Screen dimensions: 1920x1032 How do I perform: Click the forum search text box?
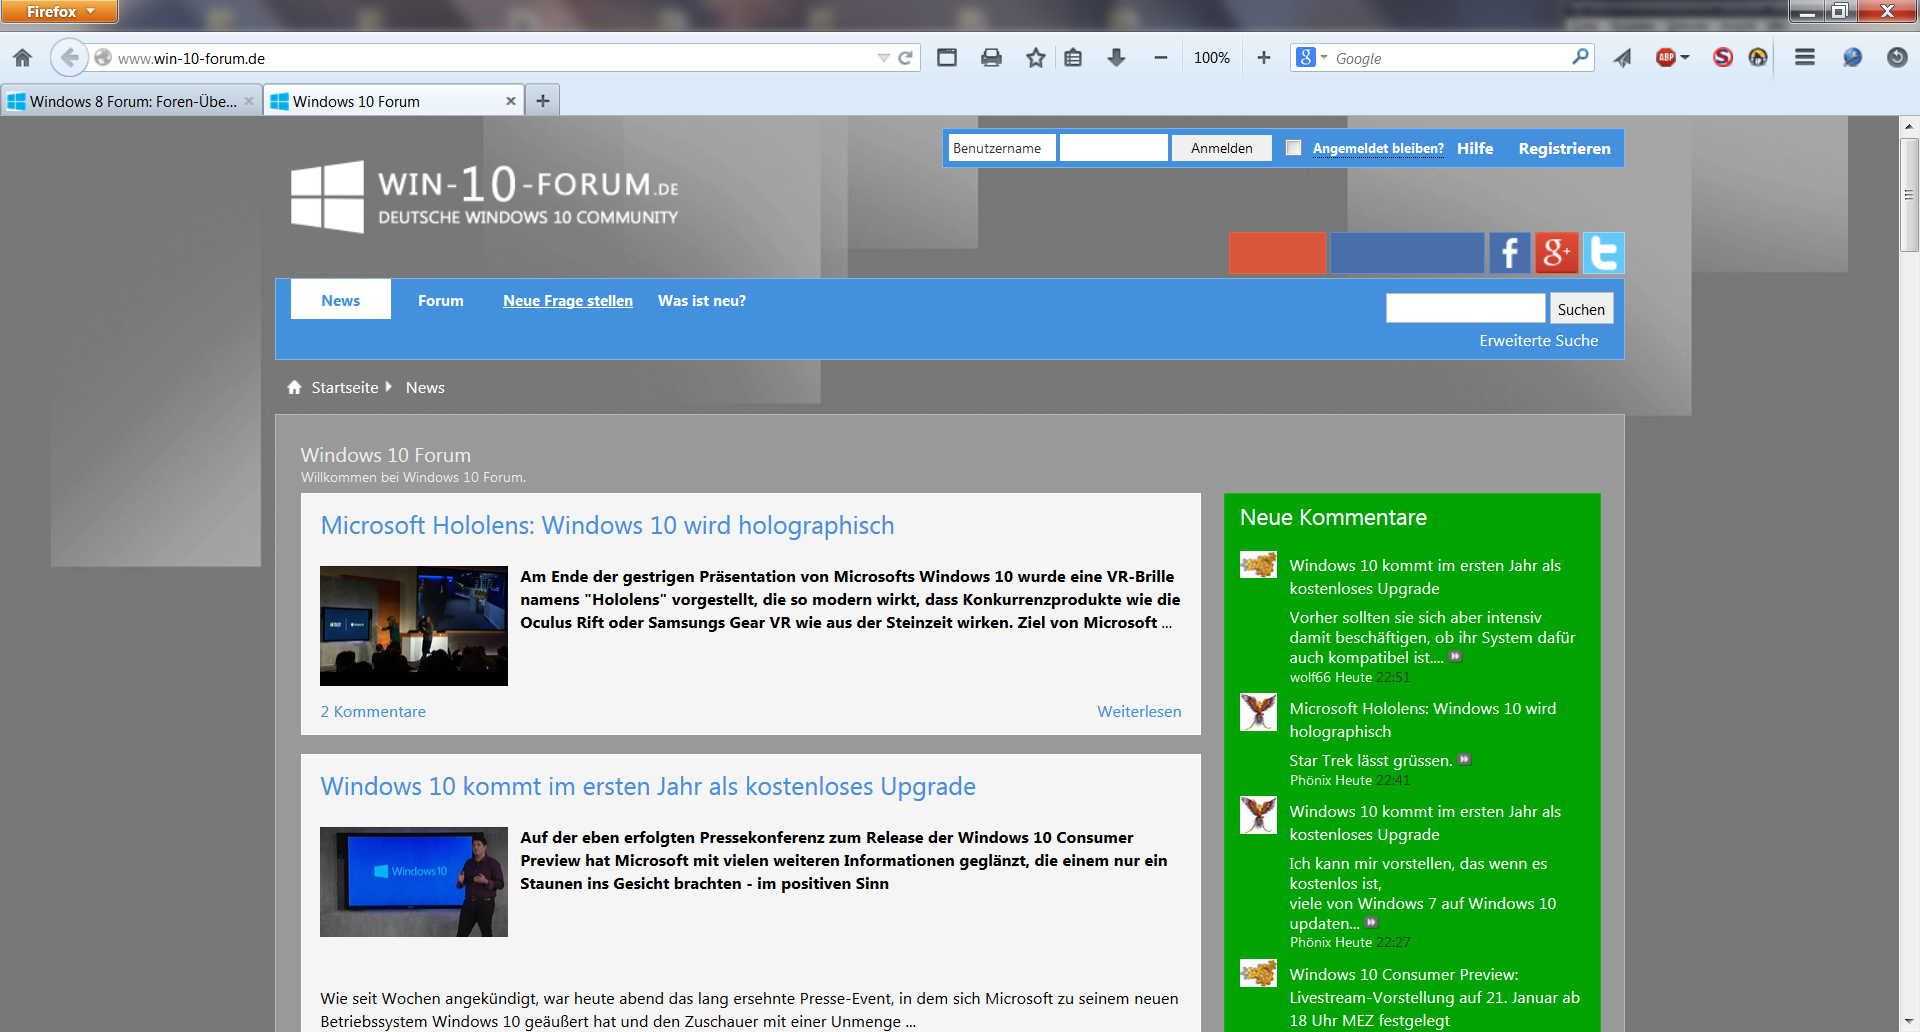1465,308
